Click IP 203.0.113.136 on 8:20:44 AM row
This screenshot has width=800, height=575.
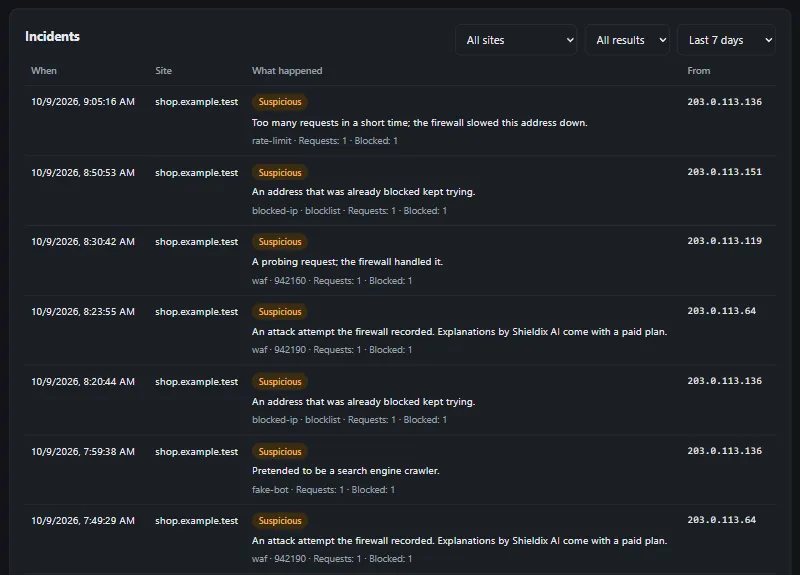click(x=724, y=381)
